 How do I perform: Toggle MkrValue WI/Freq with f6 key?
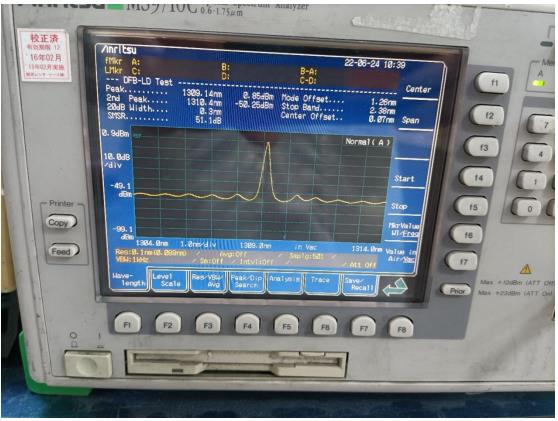tap(466, 234)
